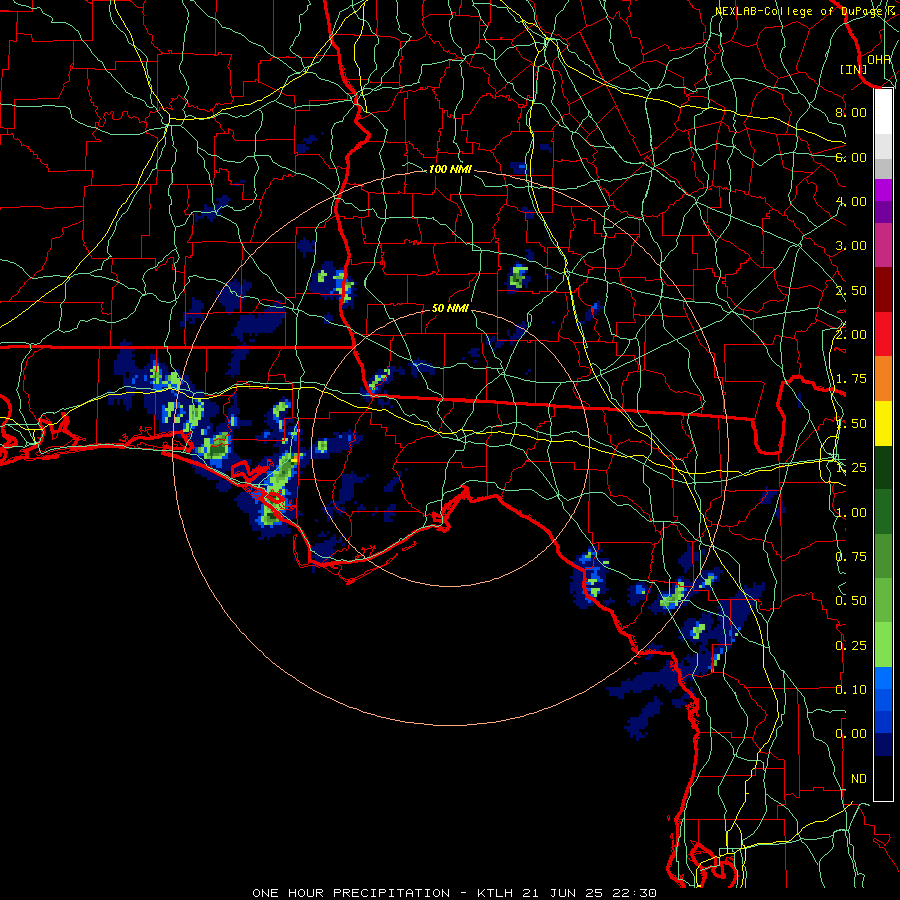Image resolution: width=900 pixels, height=900 pixels.
Task: Select the 2.50 legend value
Action: point(851,290)
